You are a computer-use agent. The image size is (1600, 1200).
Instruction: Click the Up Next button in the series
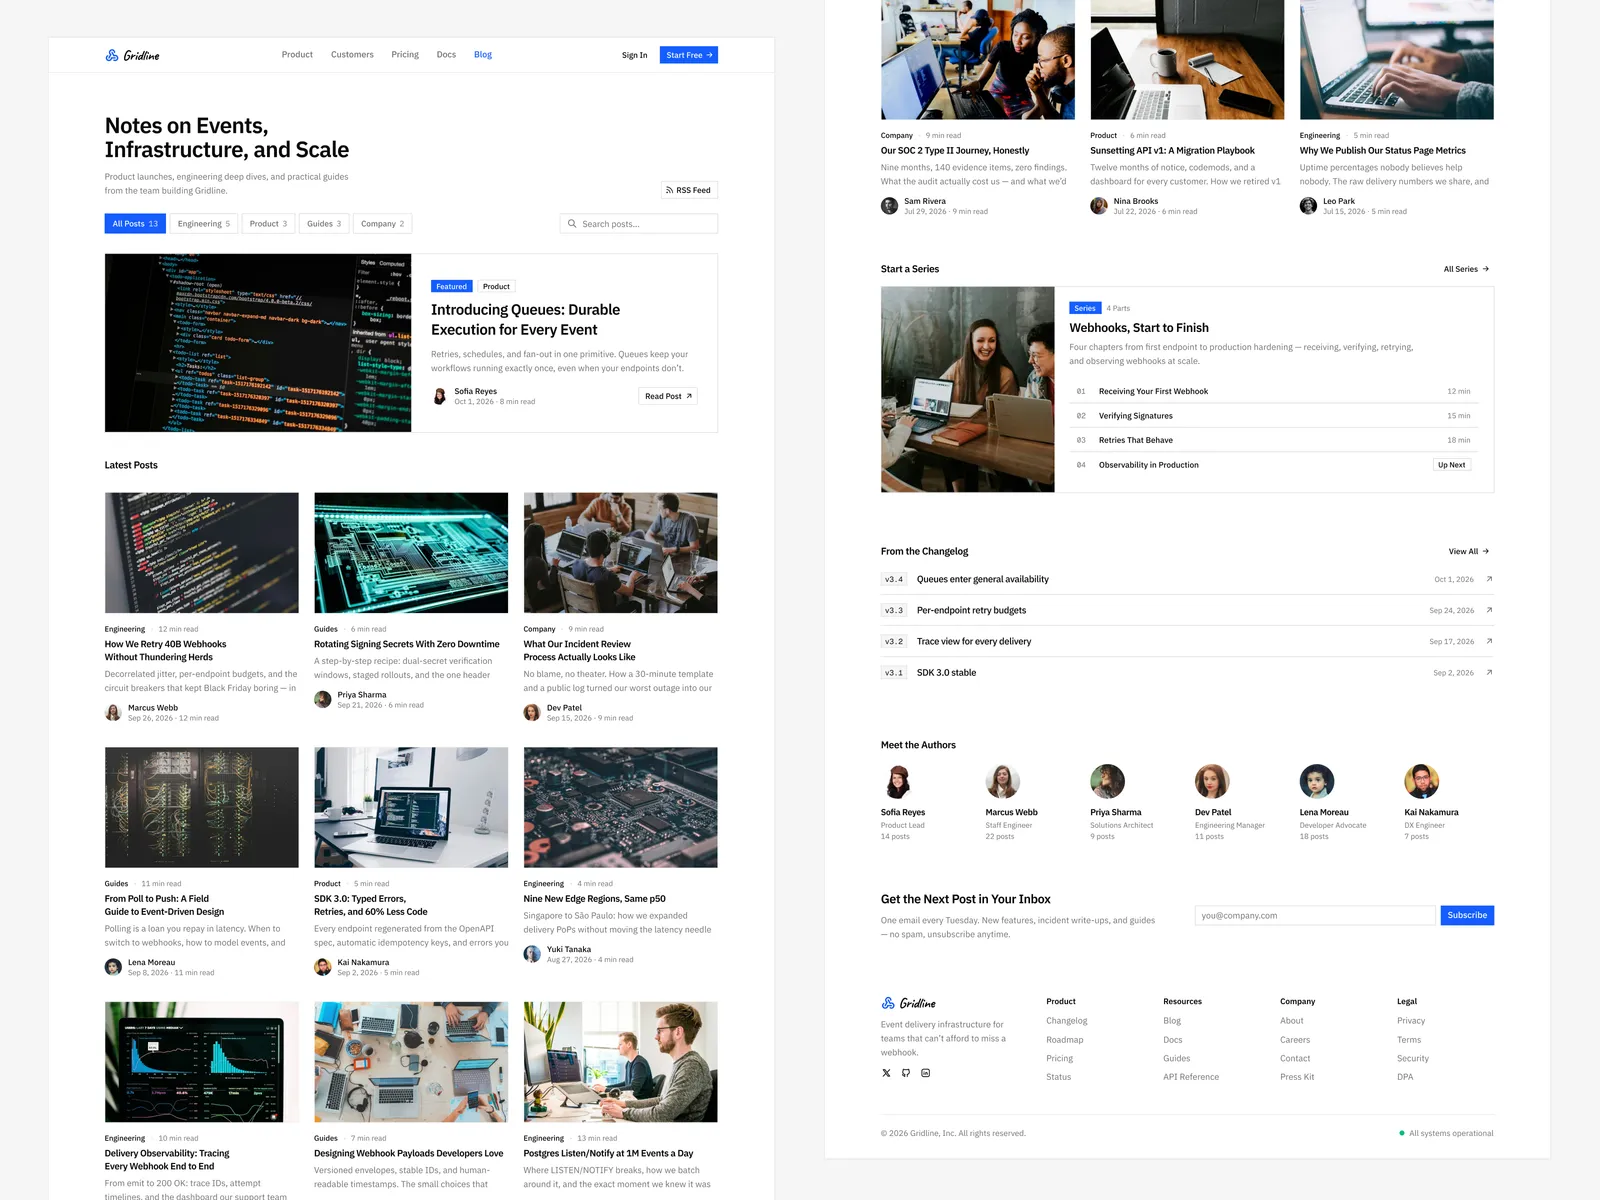(1451, 465)
